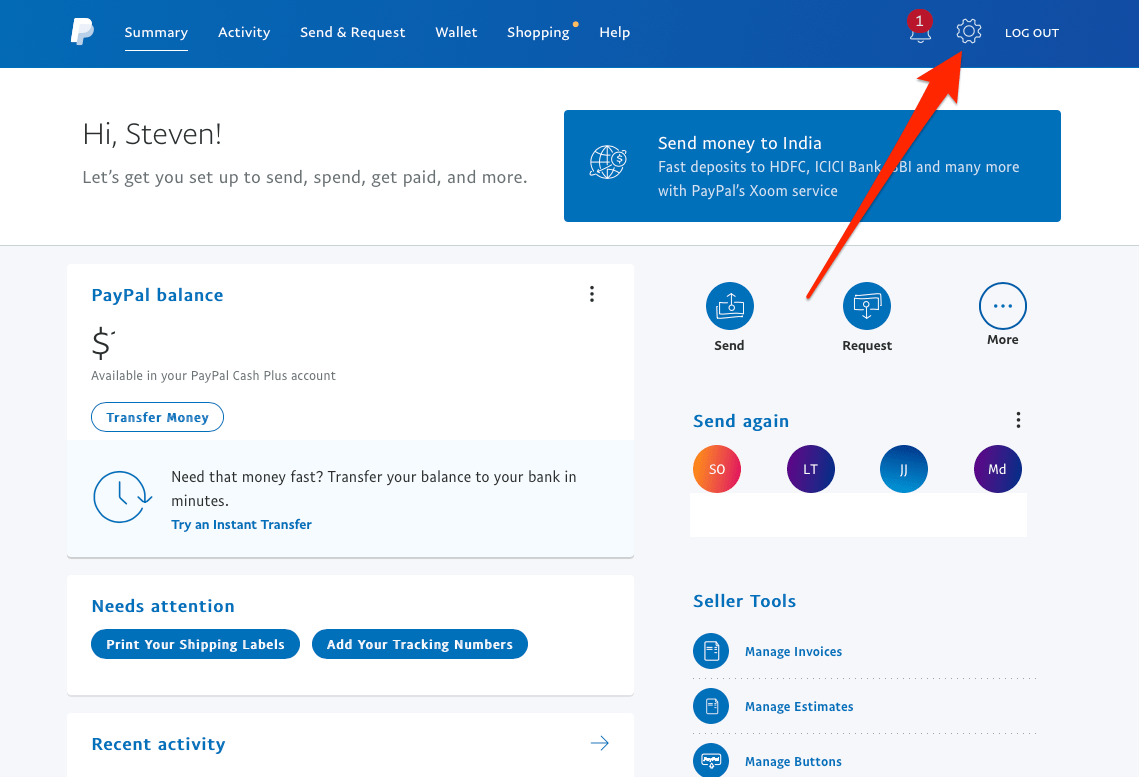The height and width of the screenshot is (777, 1139).
Task: Click the globe icon in India banner
Action: [609, 162]
